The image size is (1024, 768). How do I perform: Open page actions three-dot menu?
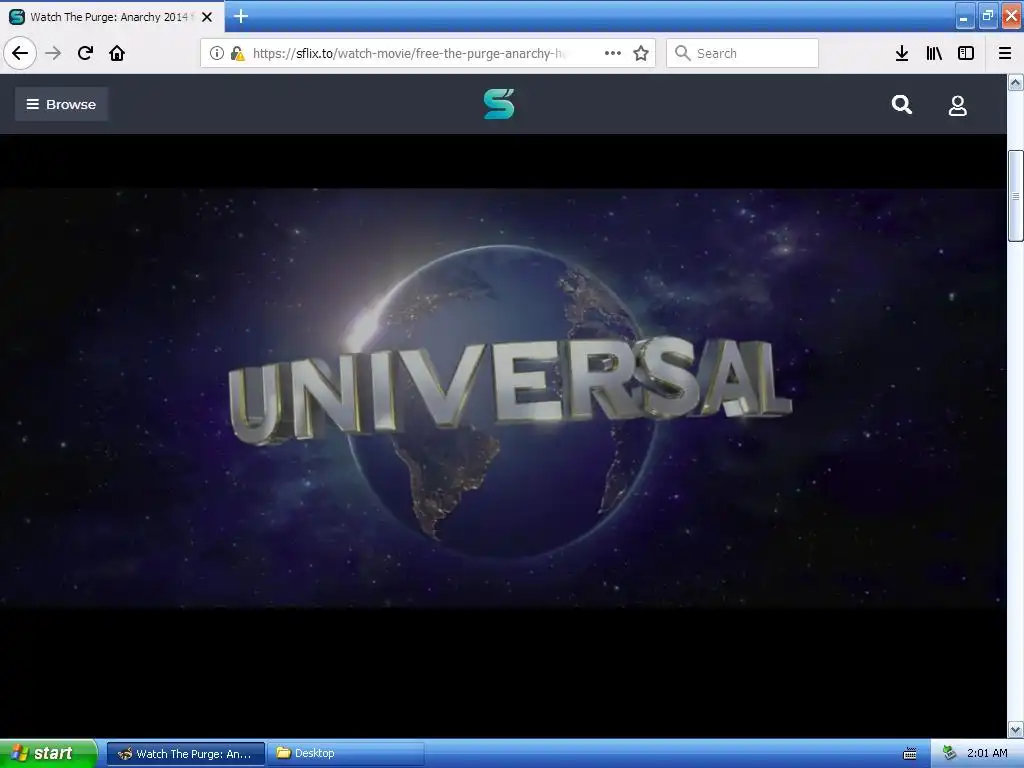pyautogui.click(x=613, y=53)
